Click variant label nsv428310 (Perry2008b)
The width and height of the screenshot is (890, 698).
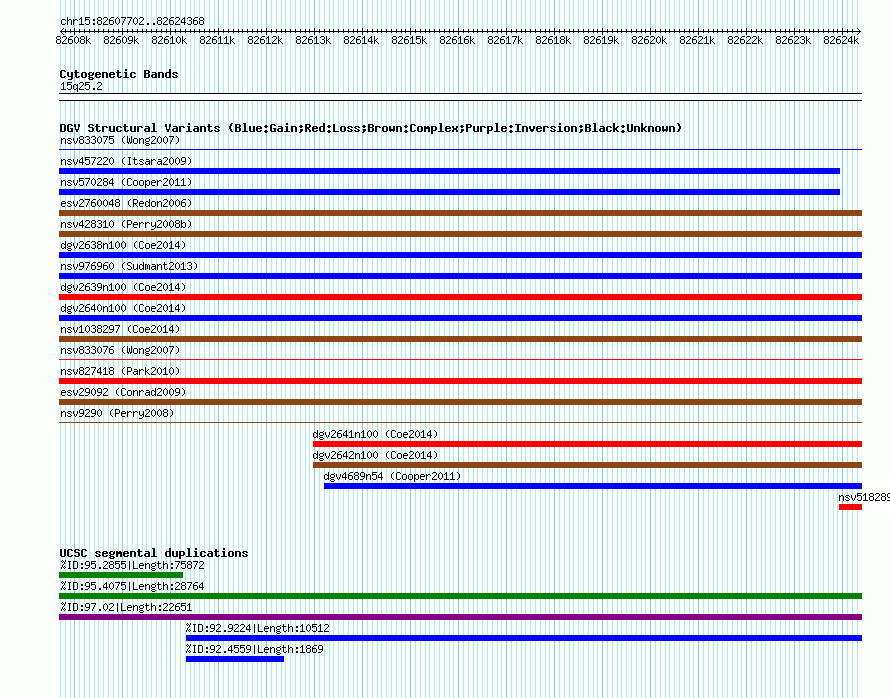pos(126,224)
